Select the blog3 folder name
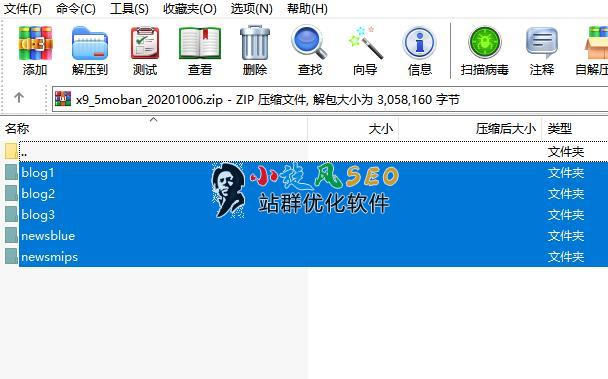The width and height of the screenshot is (608, 379). coord(38,215)
